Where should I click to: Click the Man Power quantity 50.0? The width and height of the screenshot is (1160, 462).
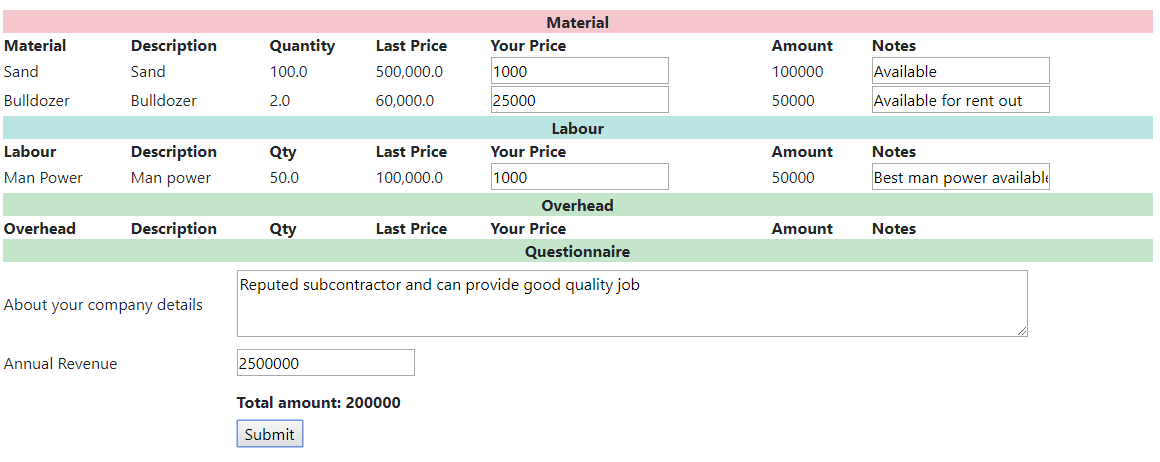[x=284, y=178]
